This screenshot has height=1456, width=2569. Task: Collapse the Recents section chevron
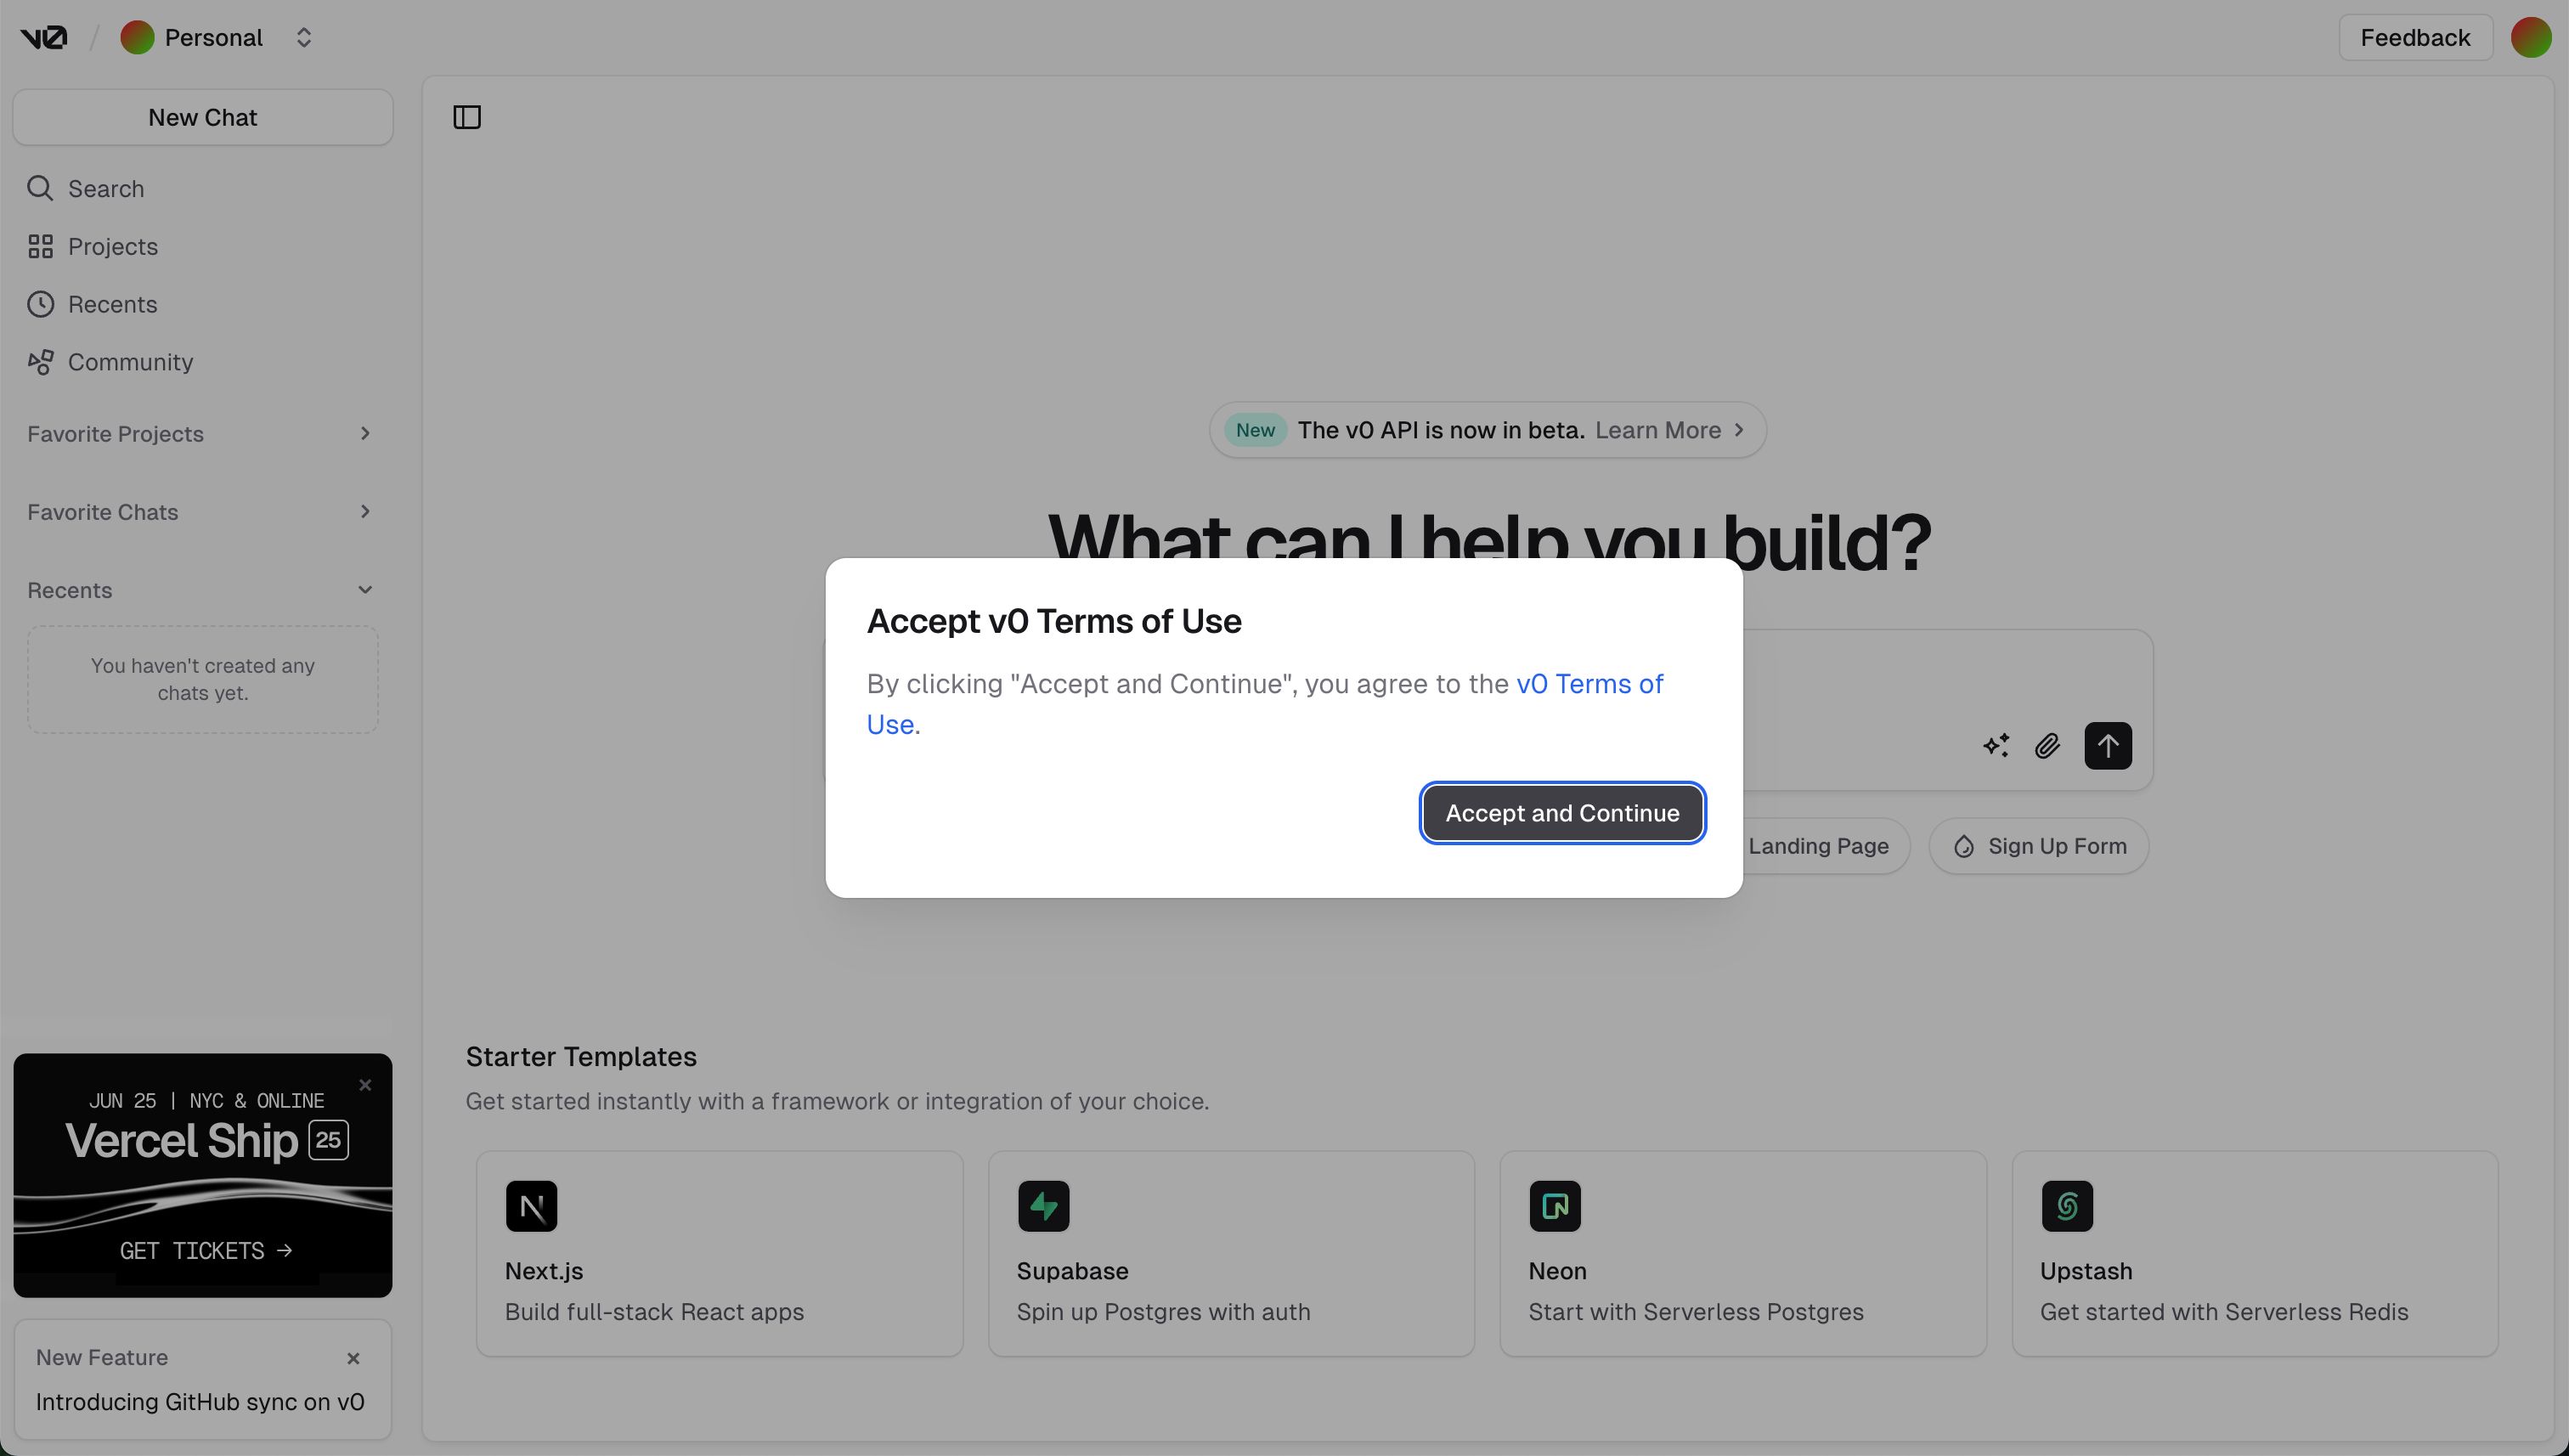click(365, 590)
